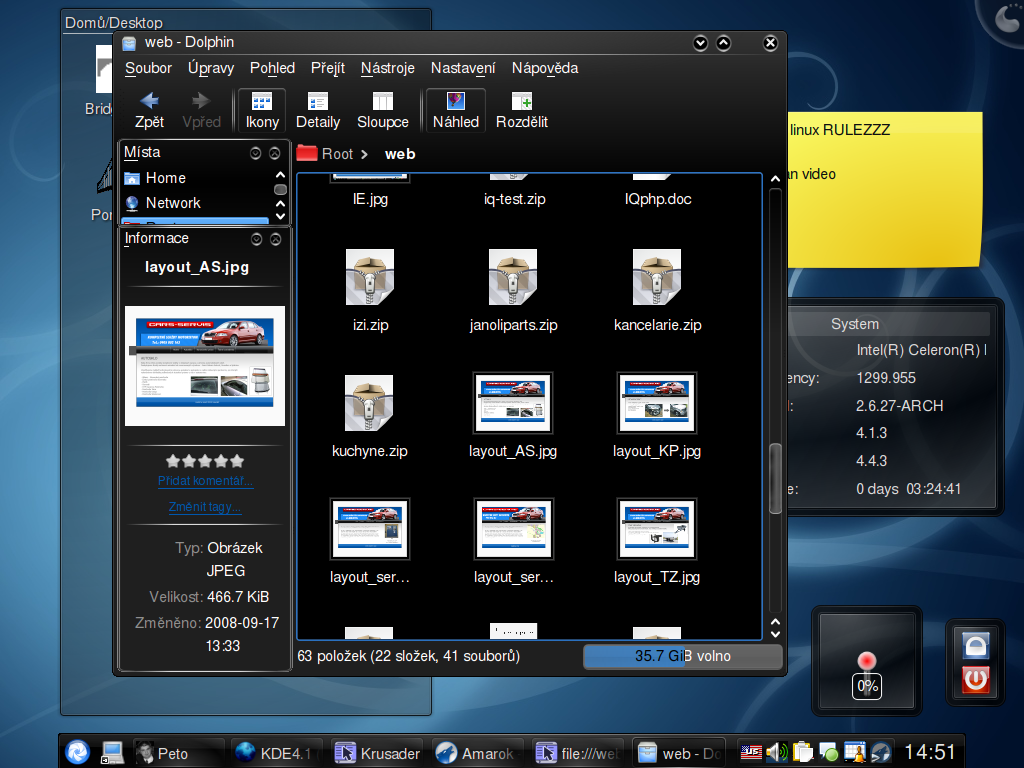Switch to Ikony view mode
The image size is (1024, 768).
click(262, 110)
